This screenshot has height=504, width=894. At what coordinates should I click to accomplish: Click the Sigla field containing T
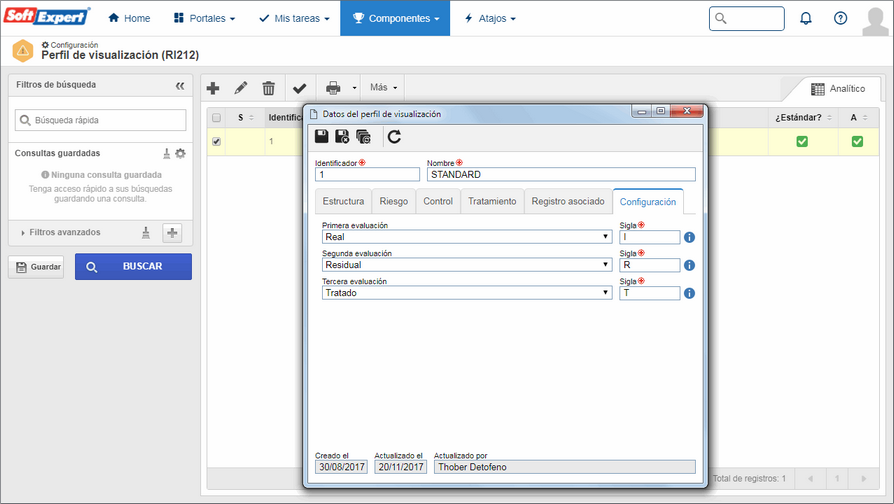point(649,293)
